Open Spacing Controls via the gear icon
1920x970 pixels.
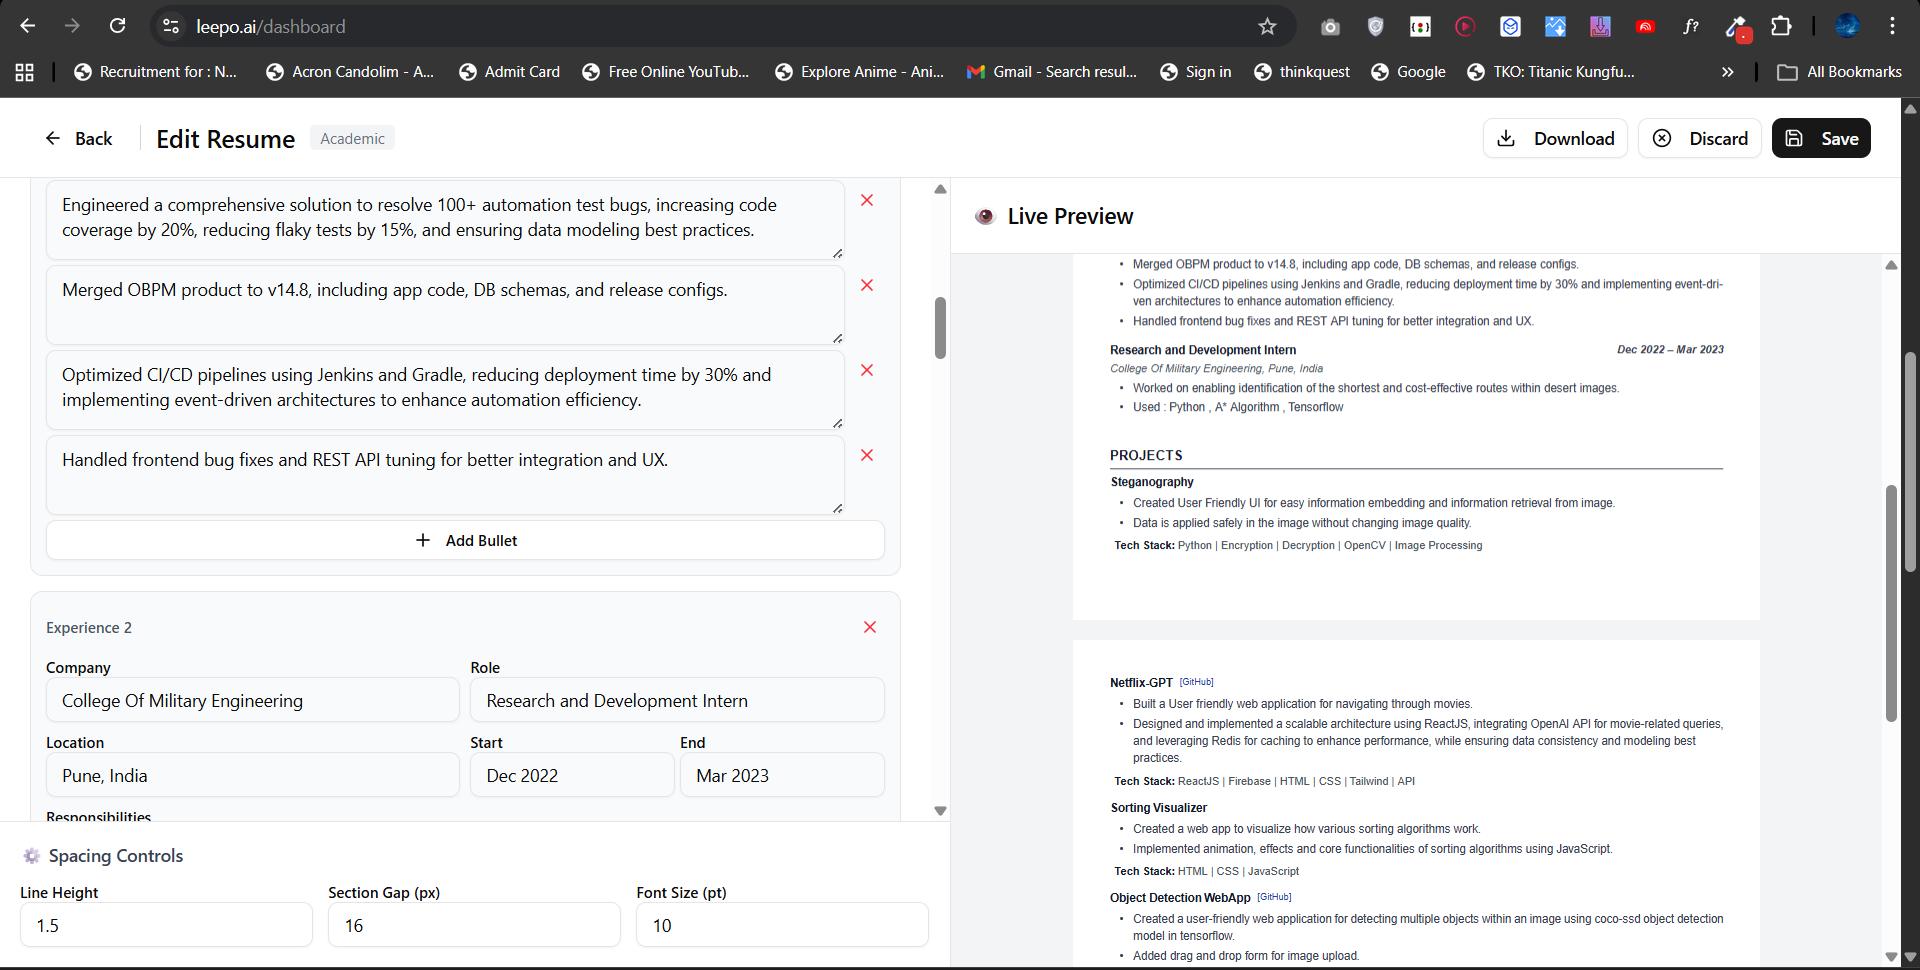(30, 856)
